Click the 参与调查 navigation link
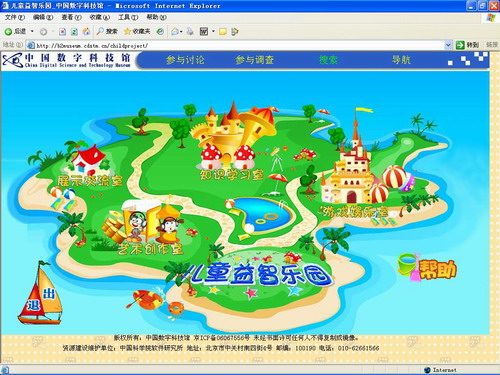 [255, 60]
